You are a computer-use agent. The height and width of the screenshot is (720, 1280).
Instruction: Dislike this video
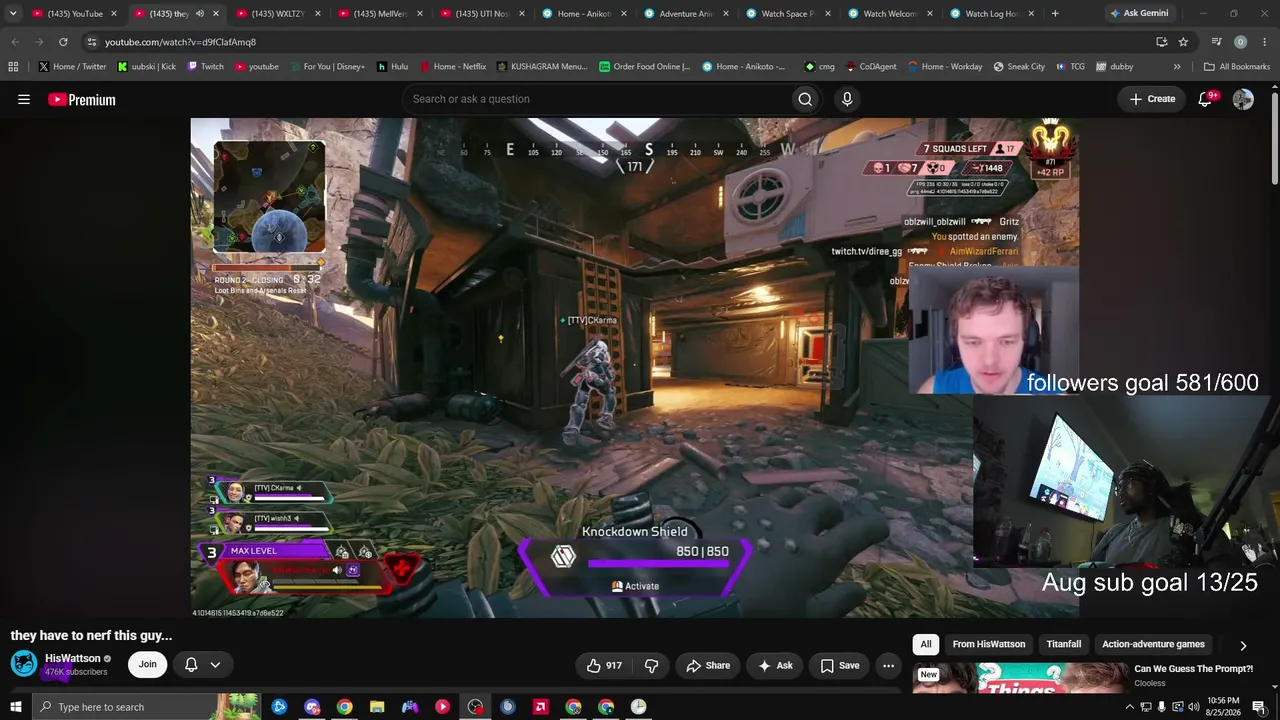tap(651, 666)
